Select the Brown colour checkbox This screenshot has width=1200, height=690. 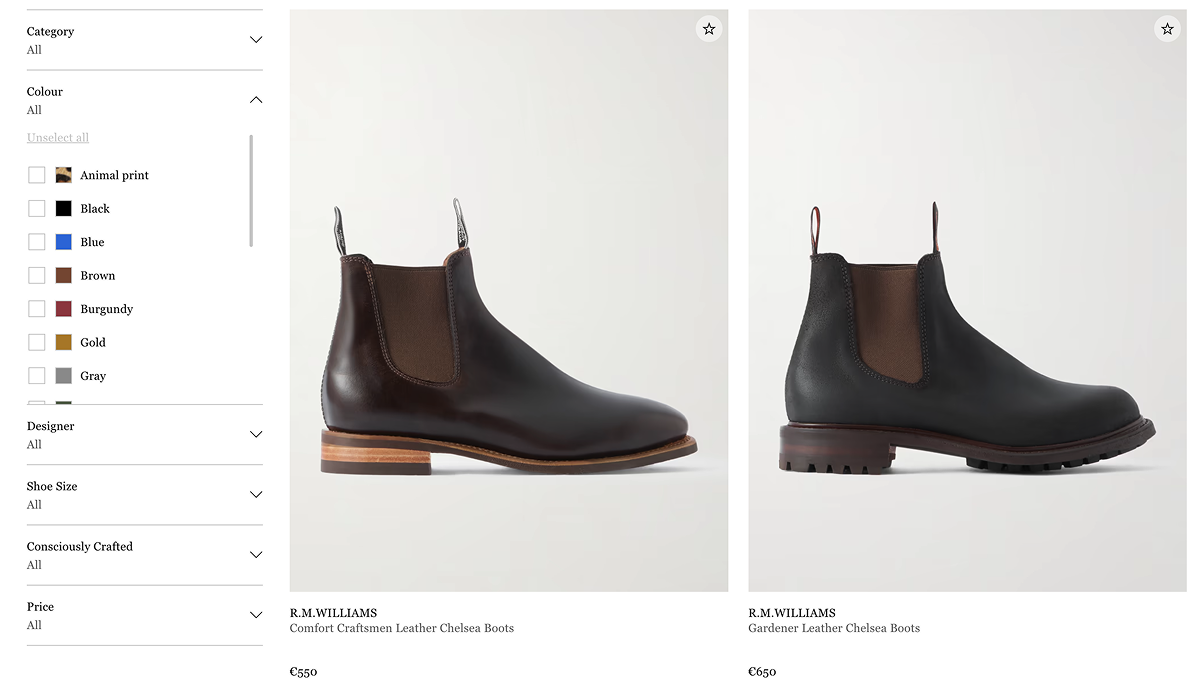(37, 275)
